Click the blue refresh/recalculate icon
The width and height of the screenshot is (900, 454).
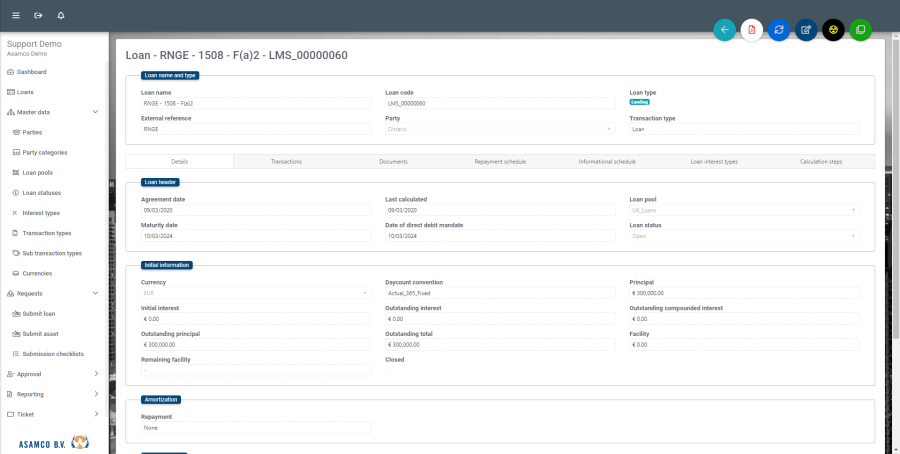pos(779,30)
